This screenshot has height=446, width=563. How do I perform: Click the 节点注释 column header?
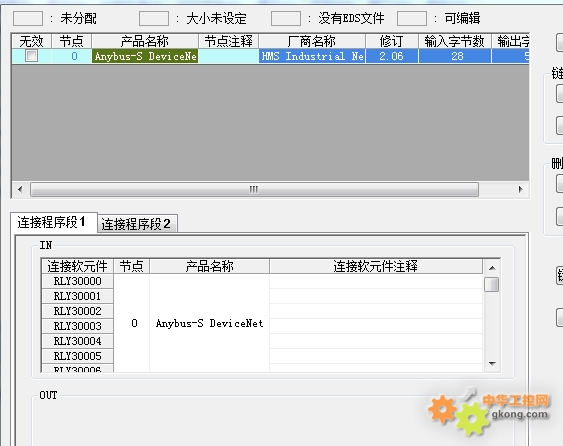pos(228,41)
